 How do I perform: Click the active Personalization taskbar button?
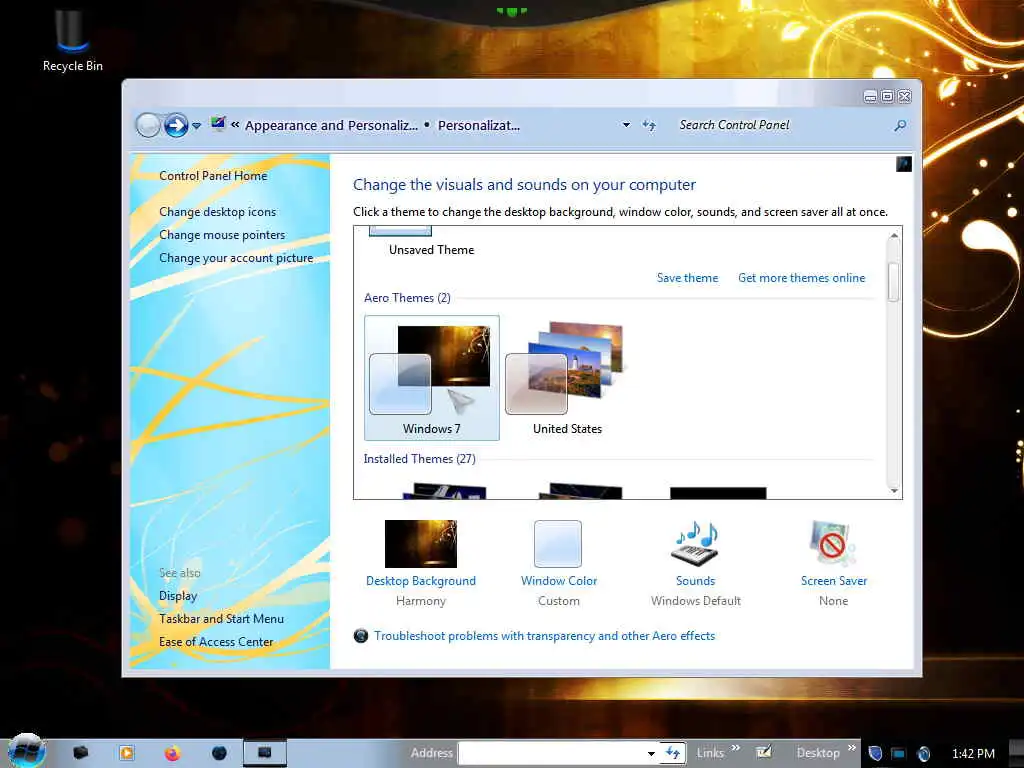(264, 753)
